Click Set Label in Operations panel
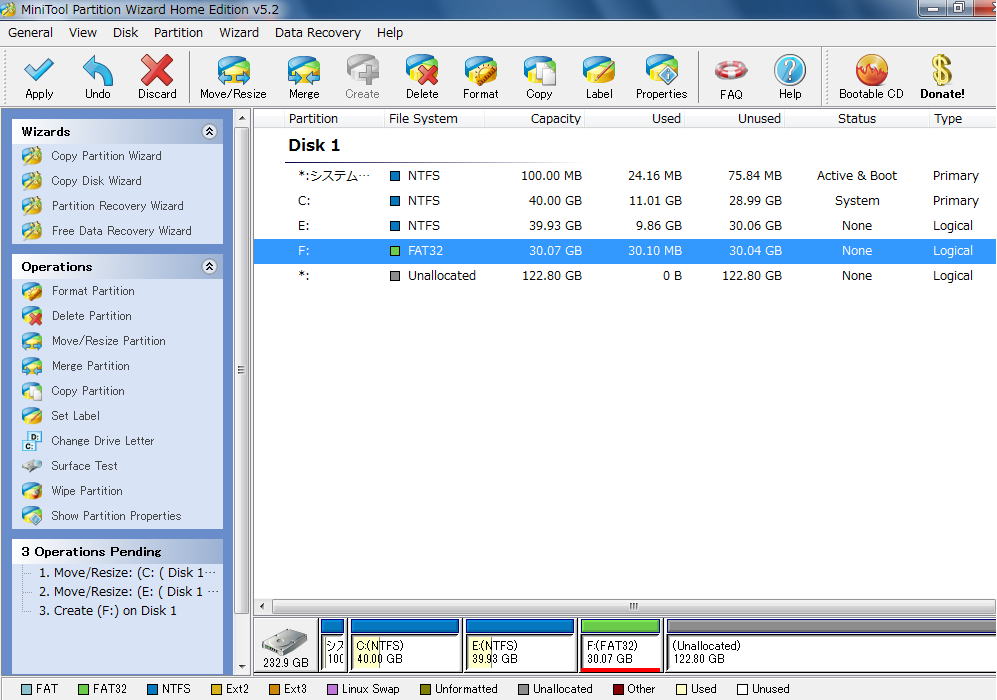 [75, 416]
